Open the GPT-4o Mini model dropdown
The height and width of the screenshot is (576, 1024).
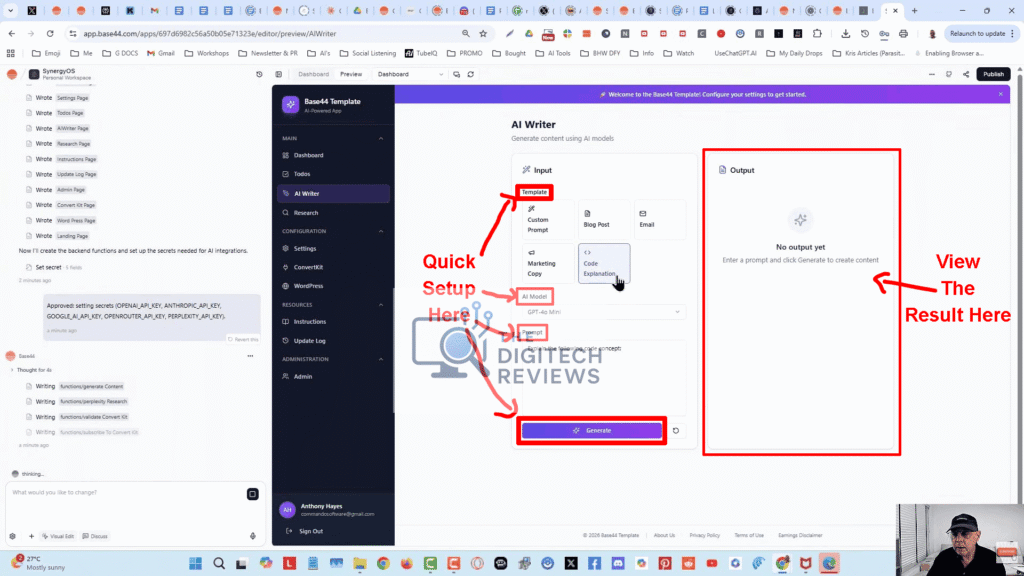[603, 311]
